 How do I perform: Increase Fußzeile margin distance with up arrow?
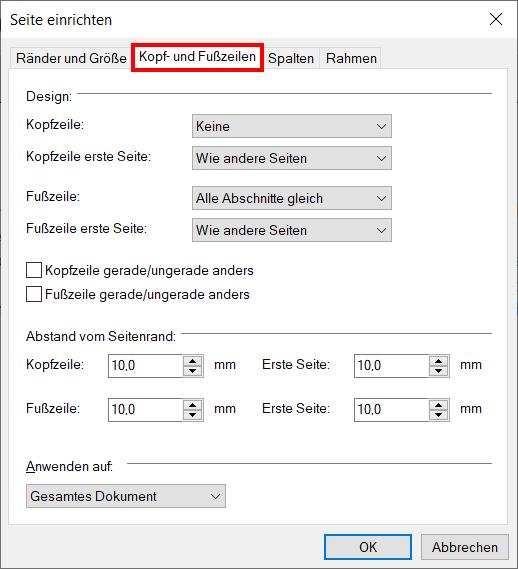tap(192, 405)
